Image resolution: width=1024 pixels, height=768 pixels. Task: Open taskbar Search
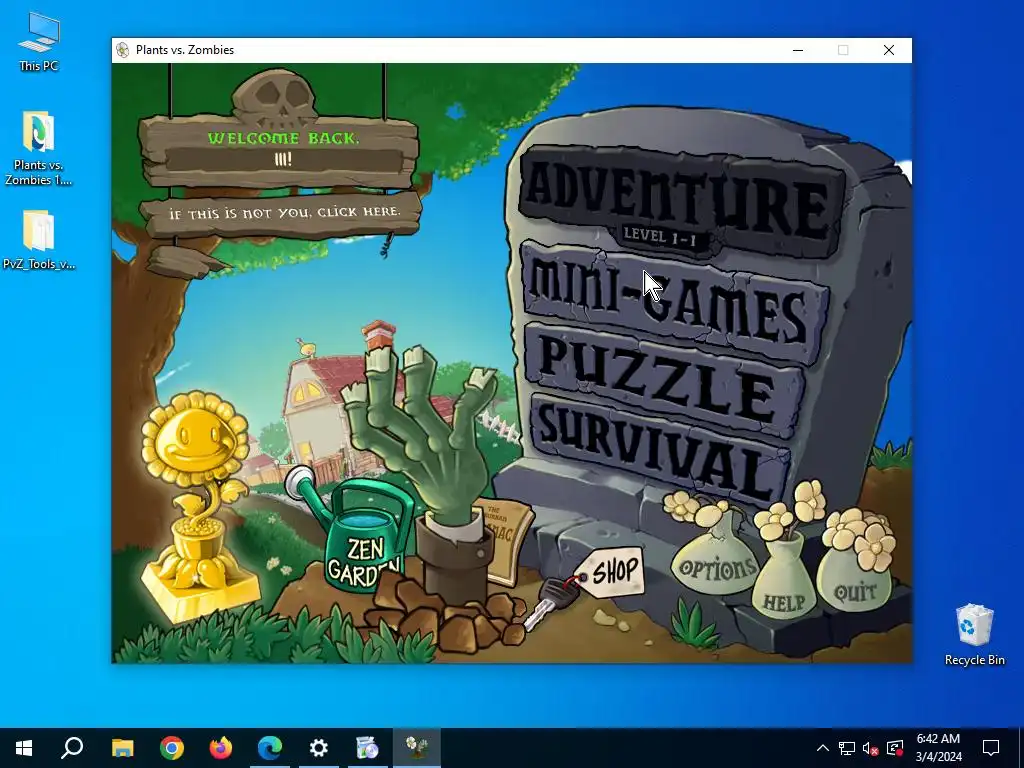pyautogui.click(x=72, y=748)
